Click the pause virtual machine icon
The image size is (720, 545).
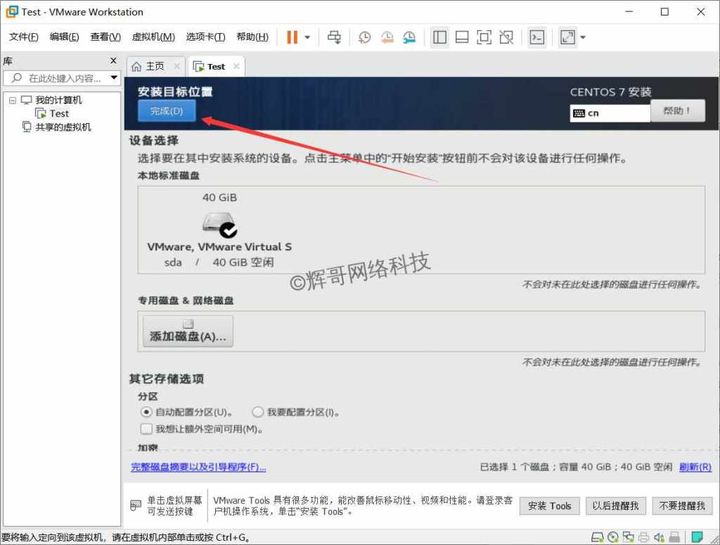pyautogui.click(x=292, y=37)
